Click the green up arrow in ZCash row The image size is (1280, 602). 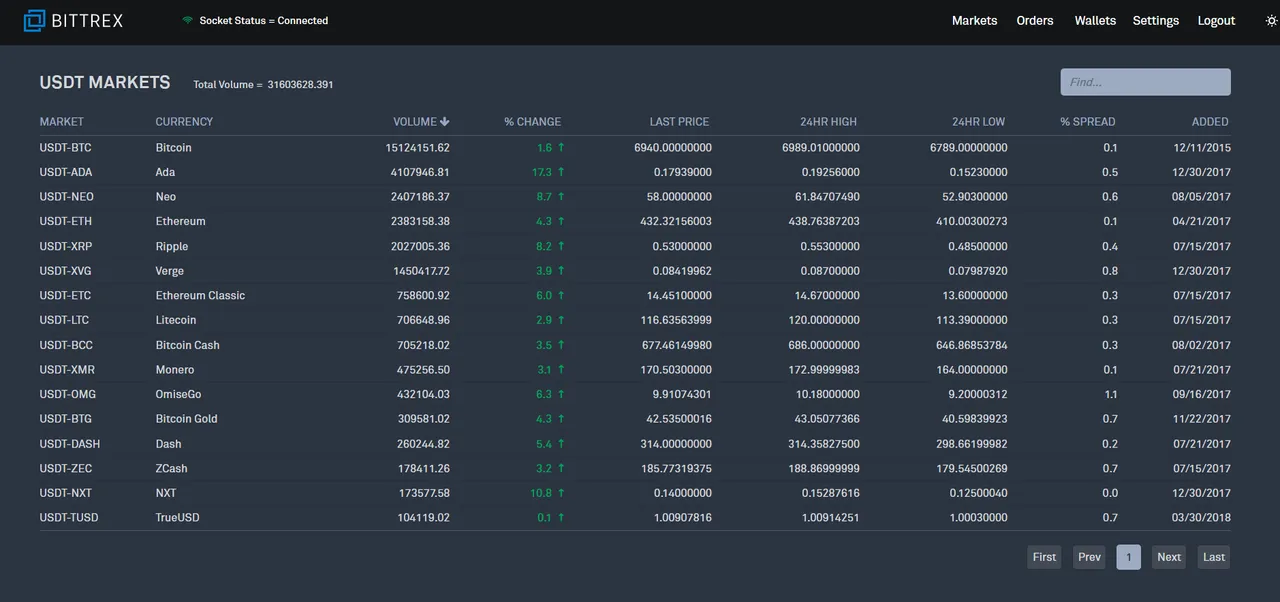click(561, 468)
